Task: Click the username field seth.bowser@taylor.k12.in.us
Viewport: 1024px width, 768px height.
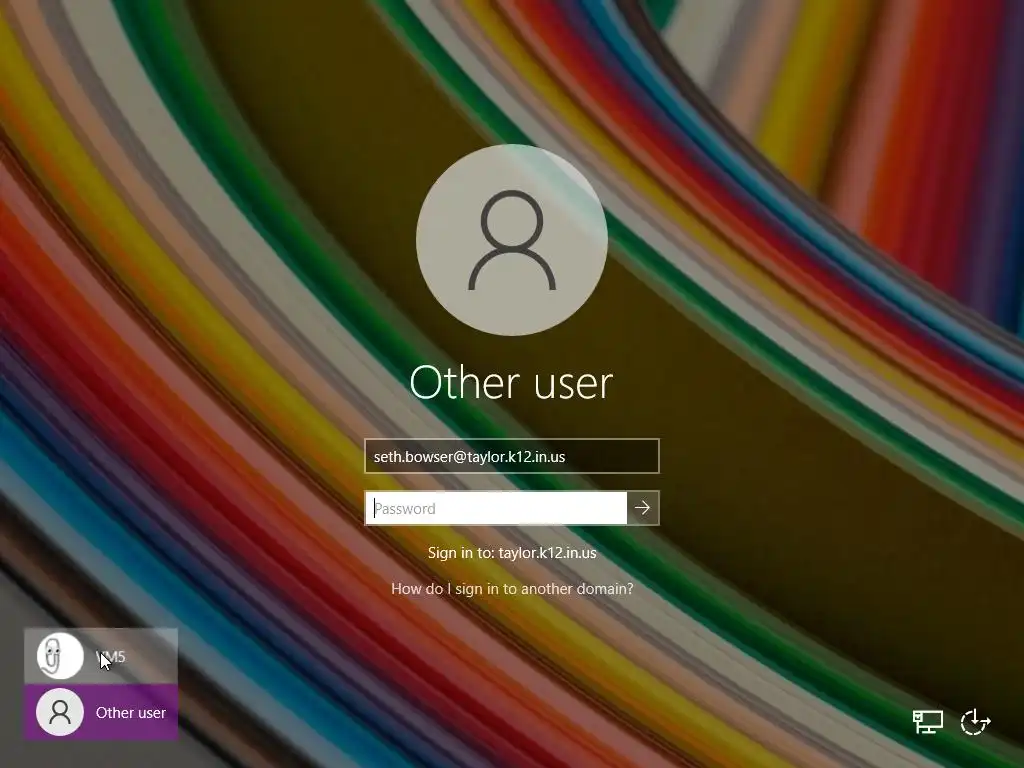Action: 512,456
